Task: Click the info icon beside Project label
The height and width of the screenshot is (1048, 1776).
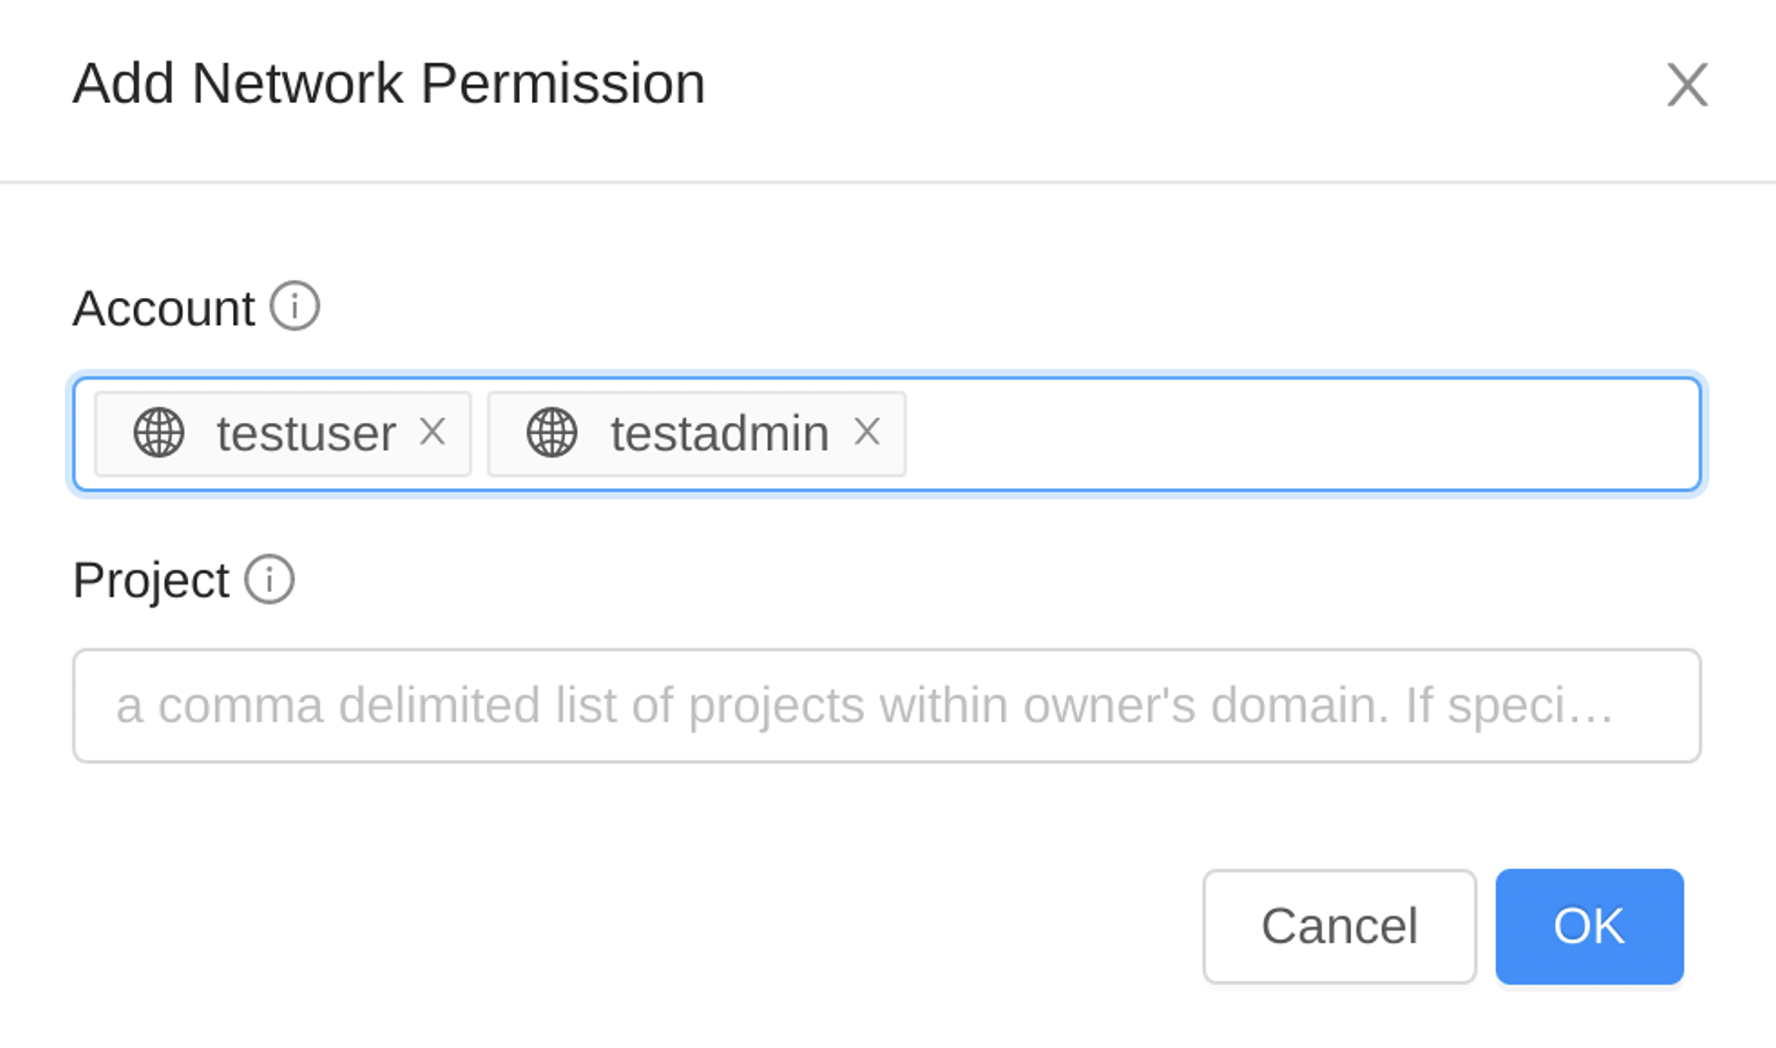Action: point(269,579)
